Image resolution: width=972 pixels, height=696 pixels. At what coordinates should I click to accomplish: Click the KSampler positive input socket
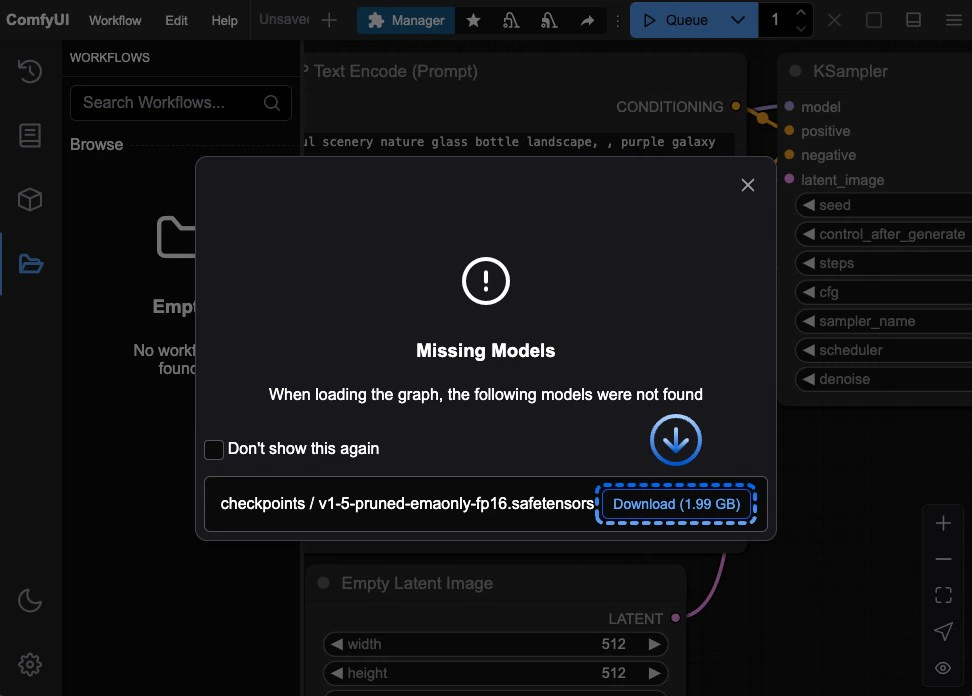click(x=789, y=130)
